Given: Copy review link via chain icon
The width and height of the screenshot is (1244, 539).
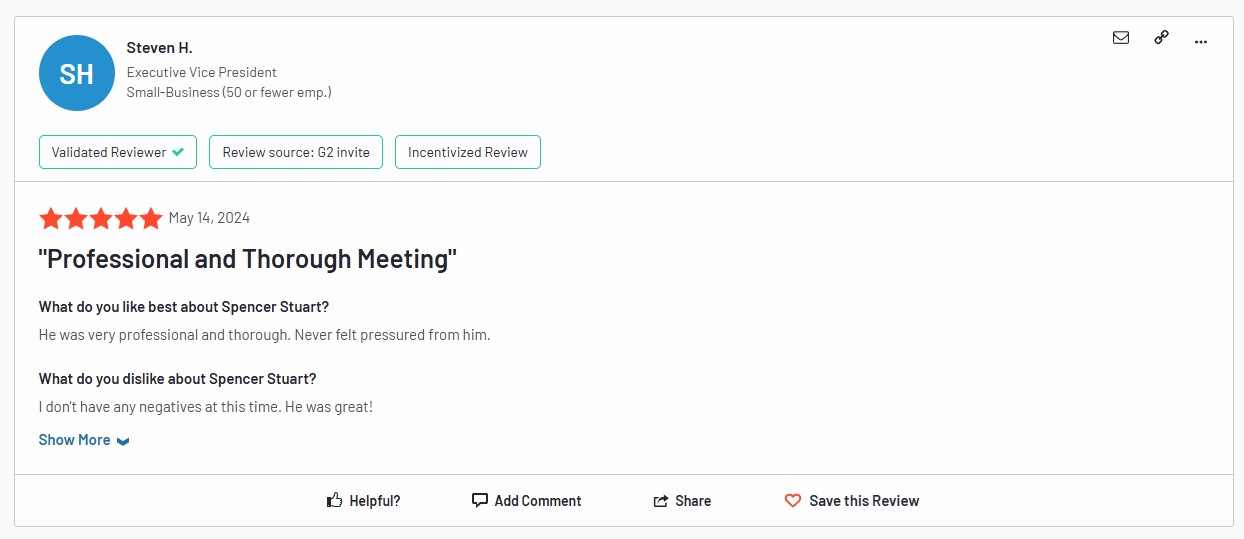Looking at the screenshot, I should point(1161,38).
